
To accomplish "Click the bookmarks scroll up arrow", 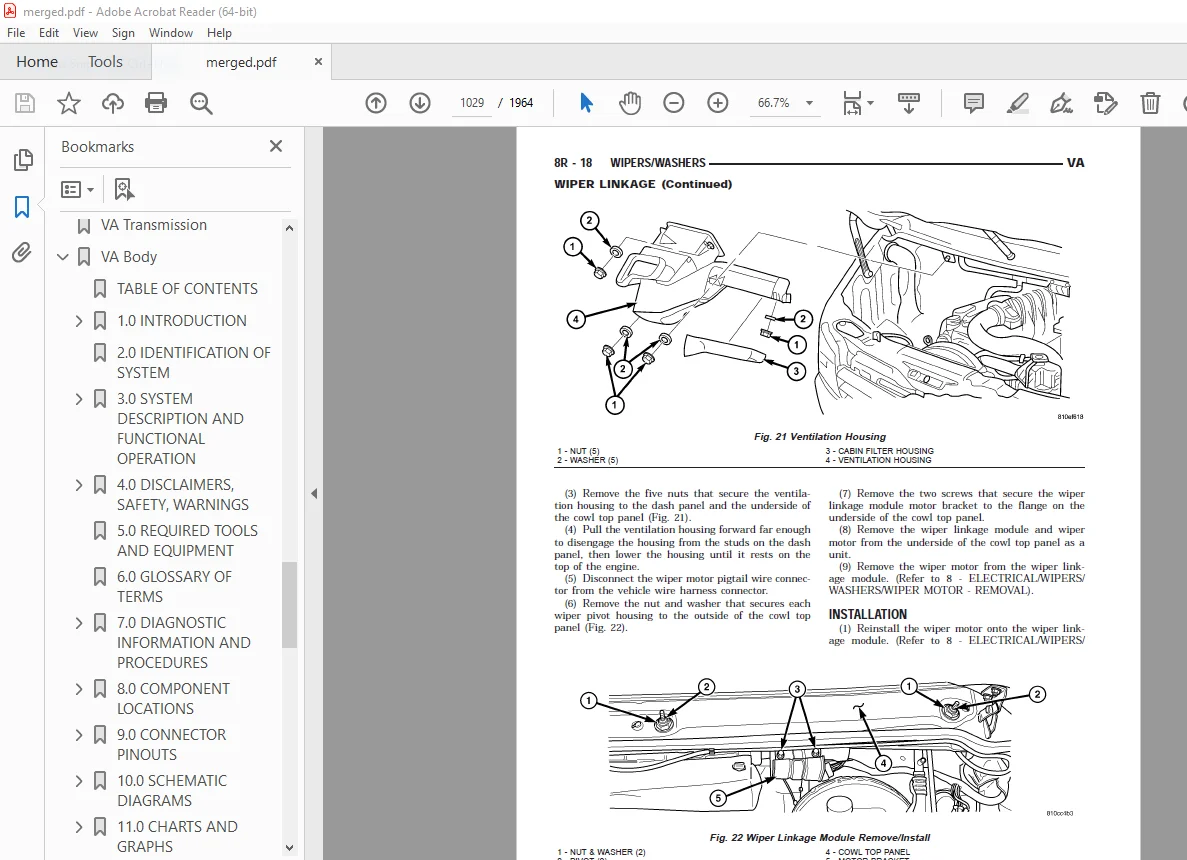I will point(289,228).
